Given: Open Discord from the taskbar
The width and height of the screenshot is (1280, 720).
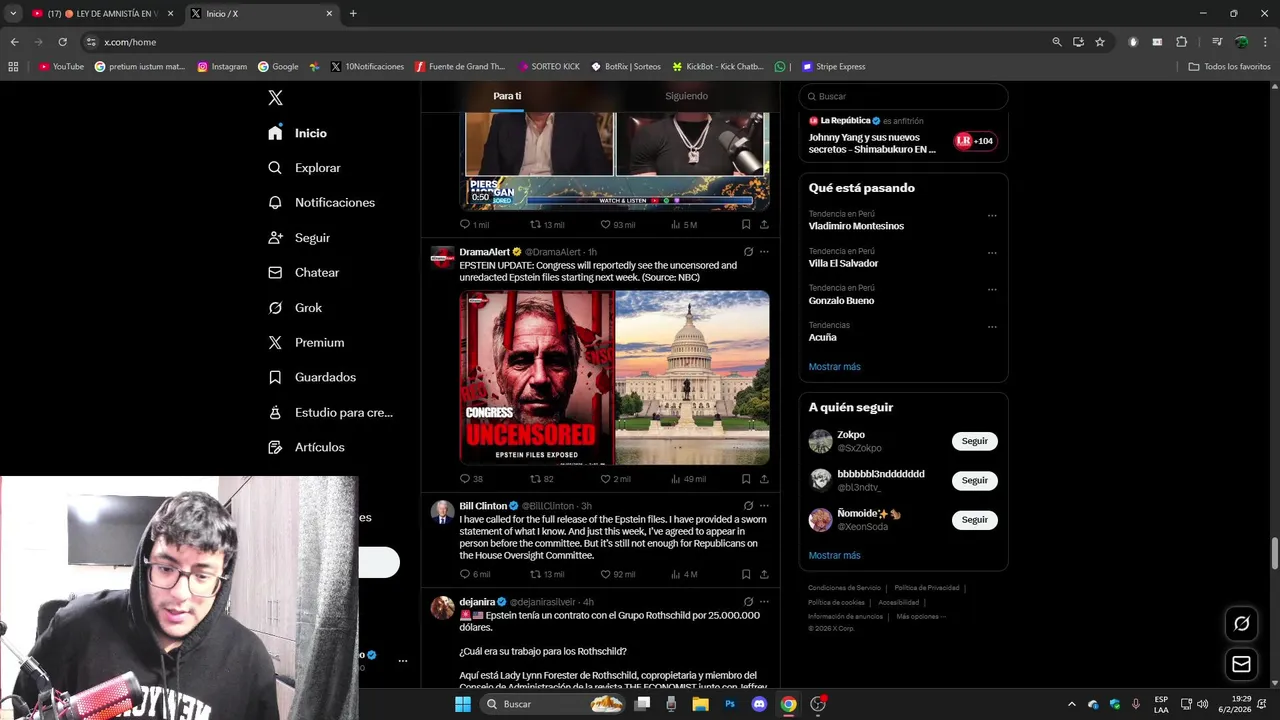Looking at the screenshot, I should [759, 704].
